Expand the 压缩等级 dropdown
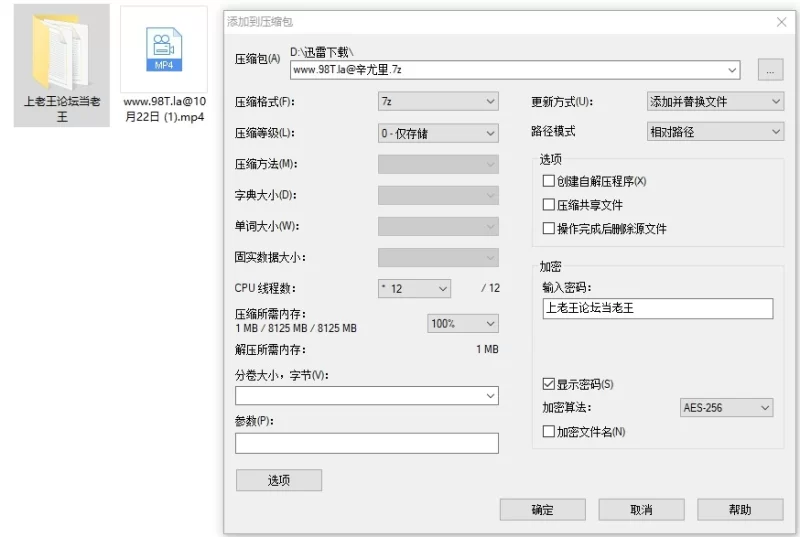The height and width of the screenshot is (537, 800). tap(438, 133)
